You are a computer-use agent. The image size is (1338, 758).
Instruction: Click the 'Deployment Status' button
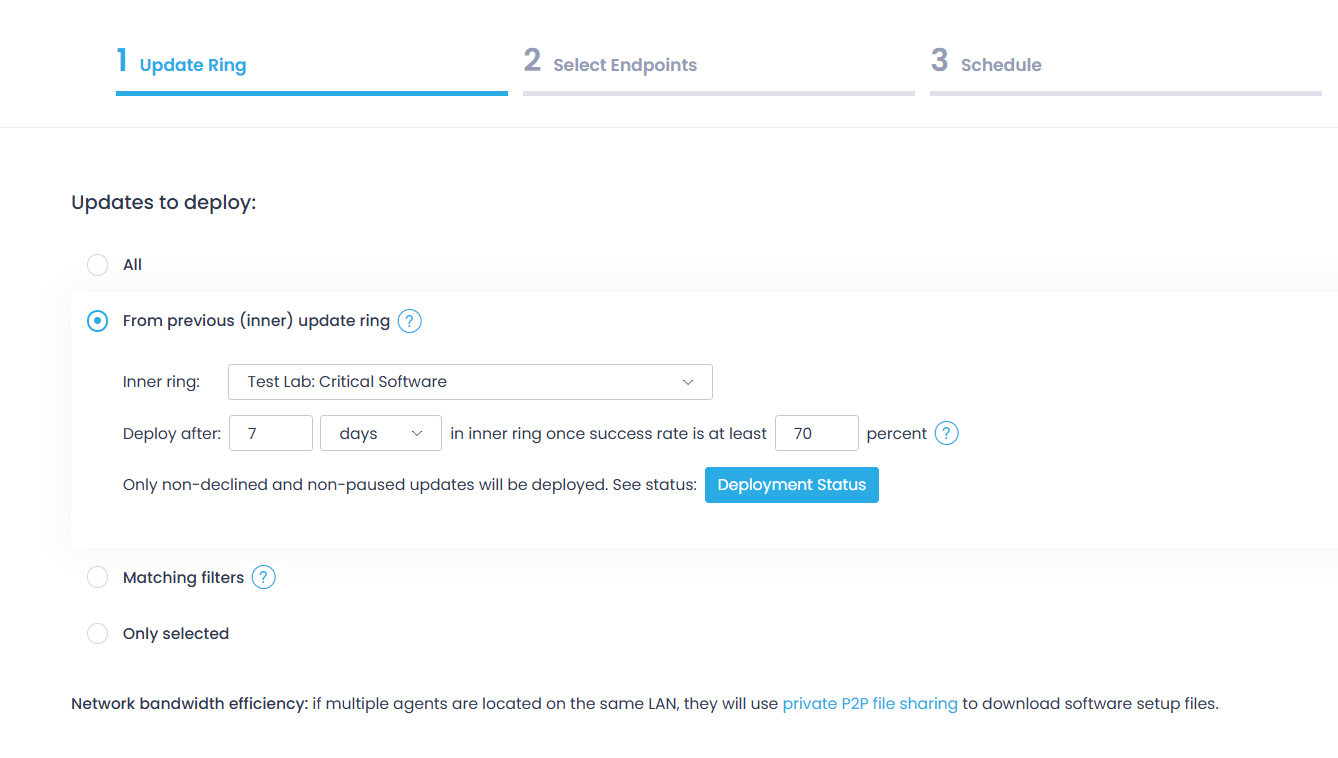[791, 484]
